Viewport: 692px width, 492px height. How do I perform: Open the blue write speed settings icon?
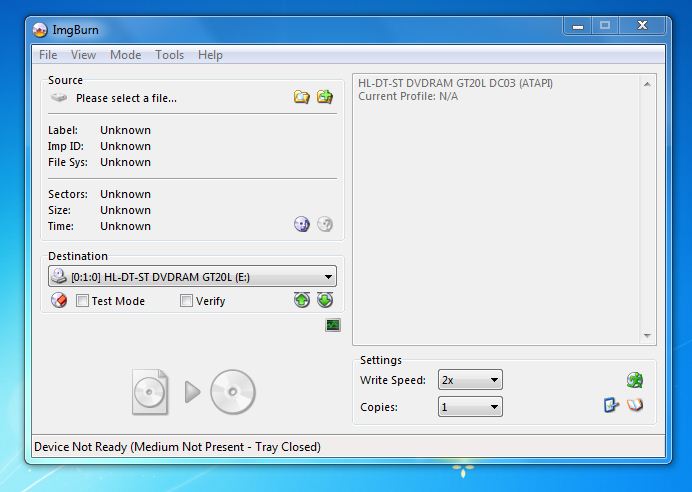(611, 405)
